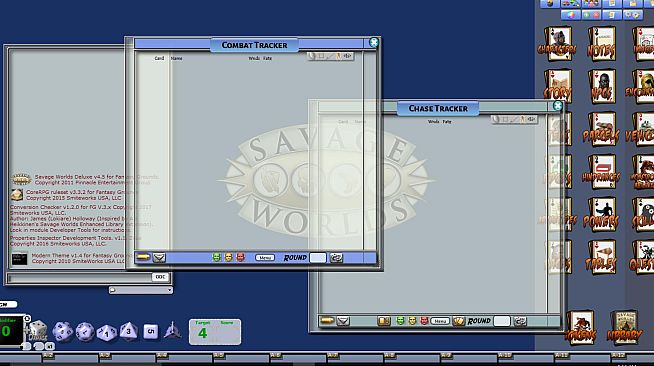Pick the spiked caltrop-shaped die

[x=172, y=331]
